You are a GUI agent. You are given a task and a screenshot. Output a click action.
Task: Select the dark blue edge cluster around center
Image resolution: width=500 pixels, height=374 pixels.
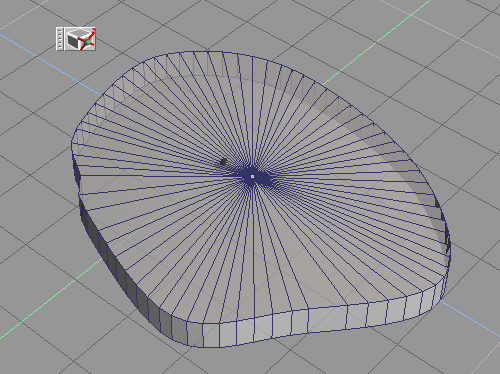pyautogui.click(x=253, y=177)
